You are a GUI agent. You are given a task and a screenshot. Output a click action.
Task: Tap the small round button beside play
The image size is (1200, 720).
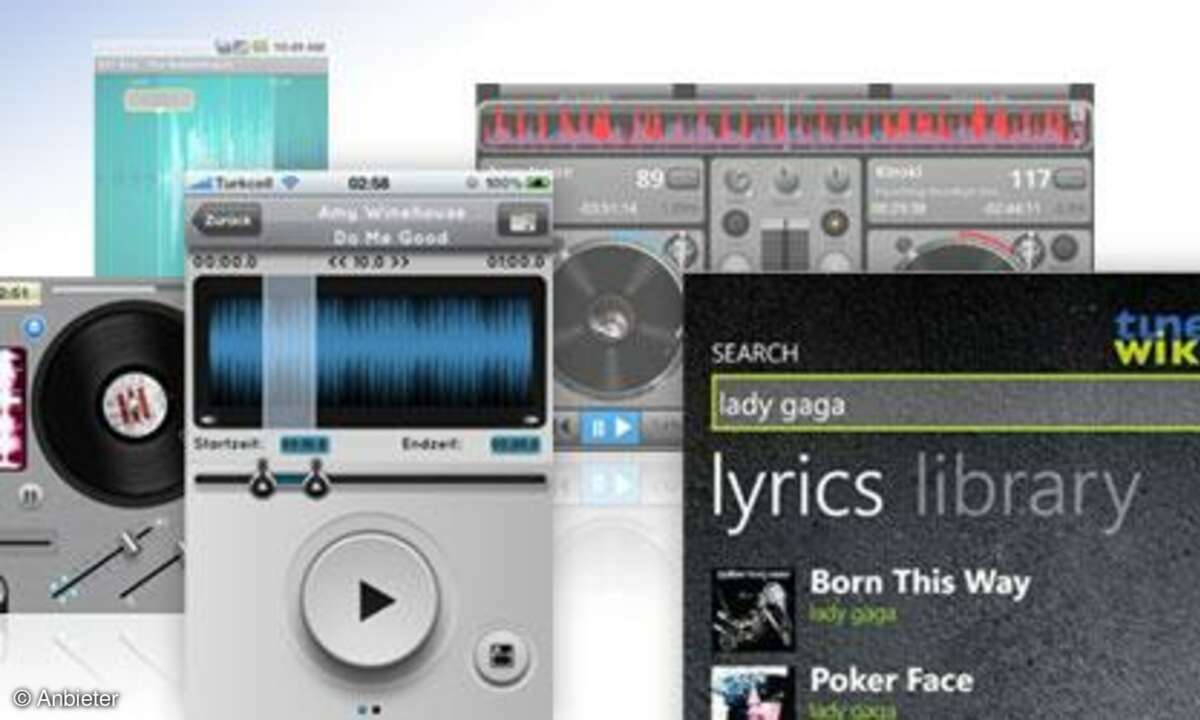(x=500, y=658)
